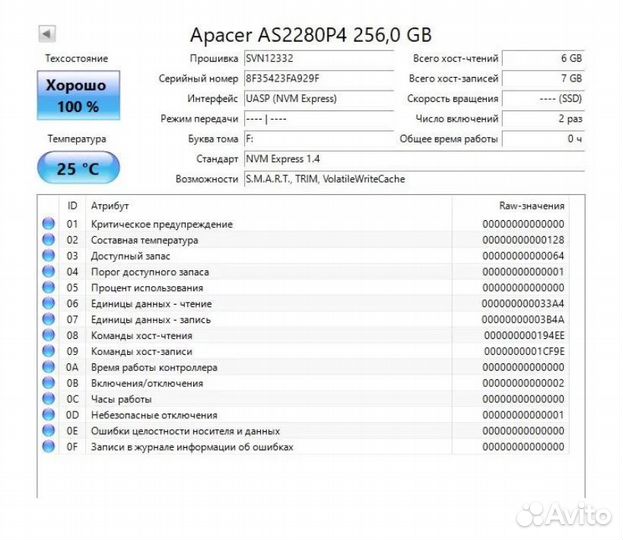Click the Буква тома field showing F:
This screenshot has width=623, height=540.
[x=319, y=139]
